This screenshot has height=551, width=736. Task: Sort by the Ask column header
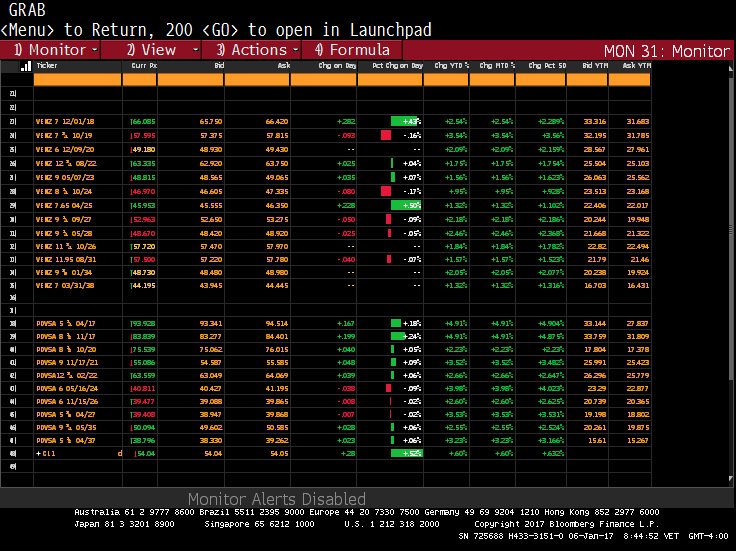(x=284, y=66)
